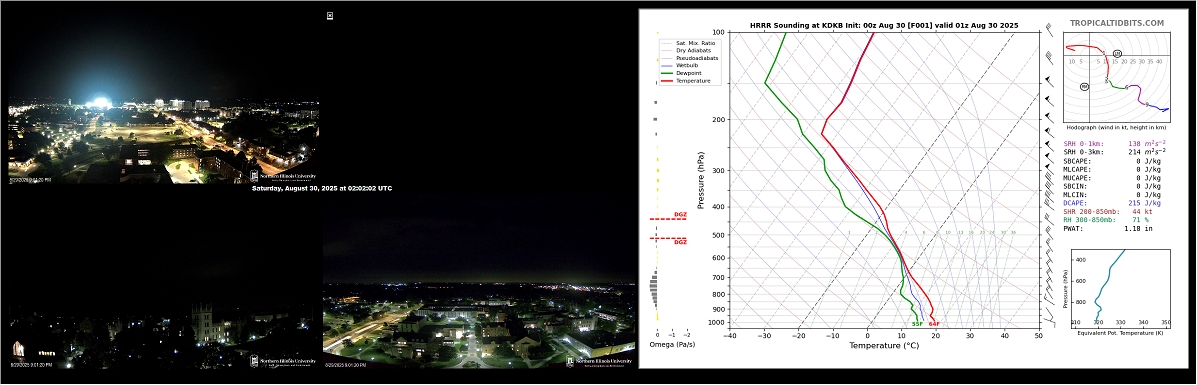Click the lower red DGZ marker

(668, 240)
